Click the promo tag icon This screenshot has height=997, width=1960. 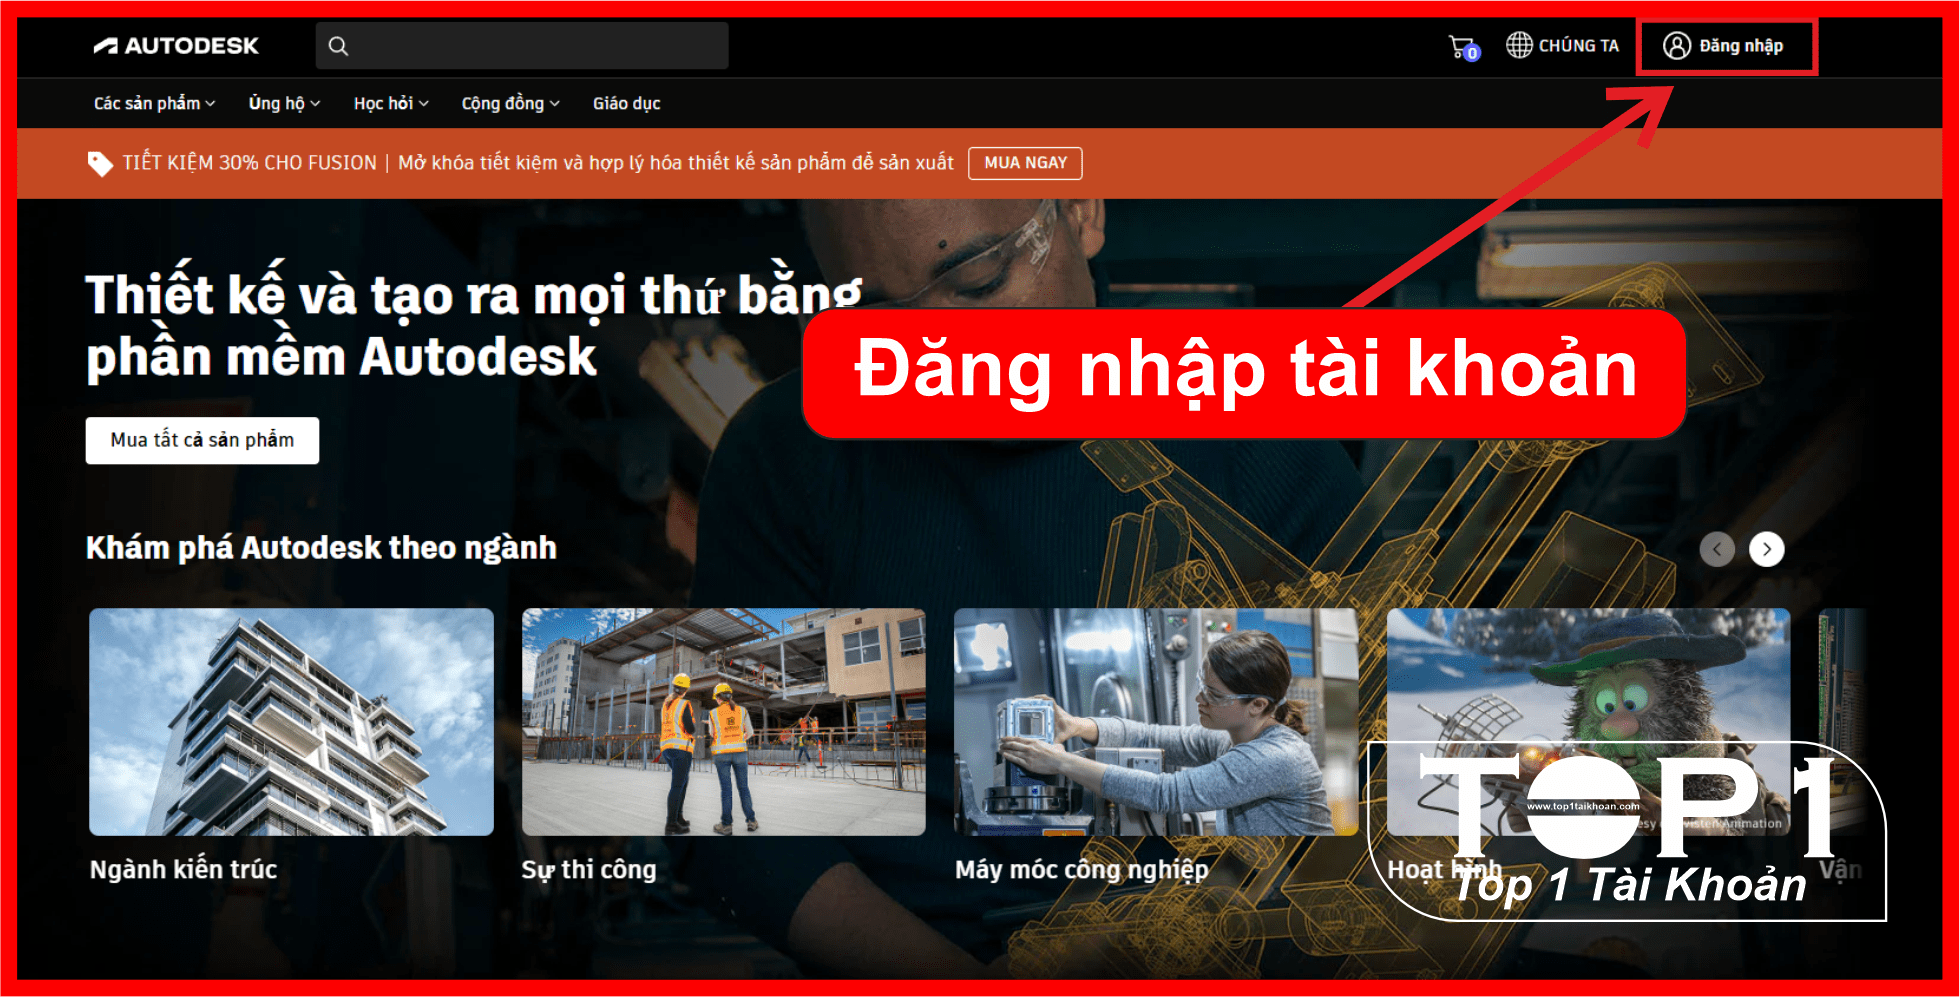100,163
